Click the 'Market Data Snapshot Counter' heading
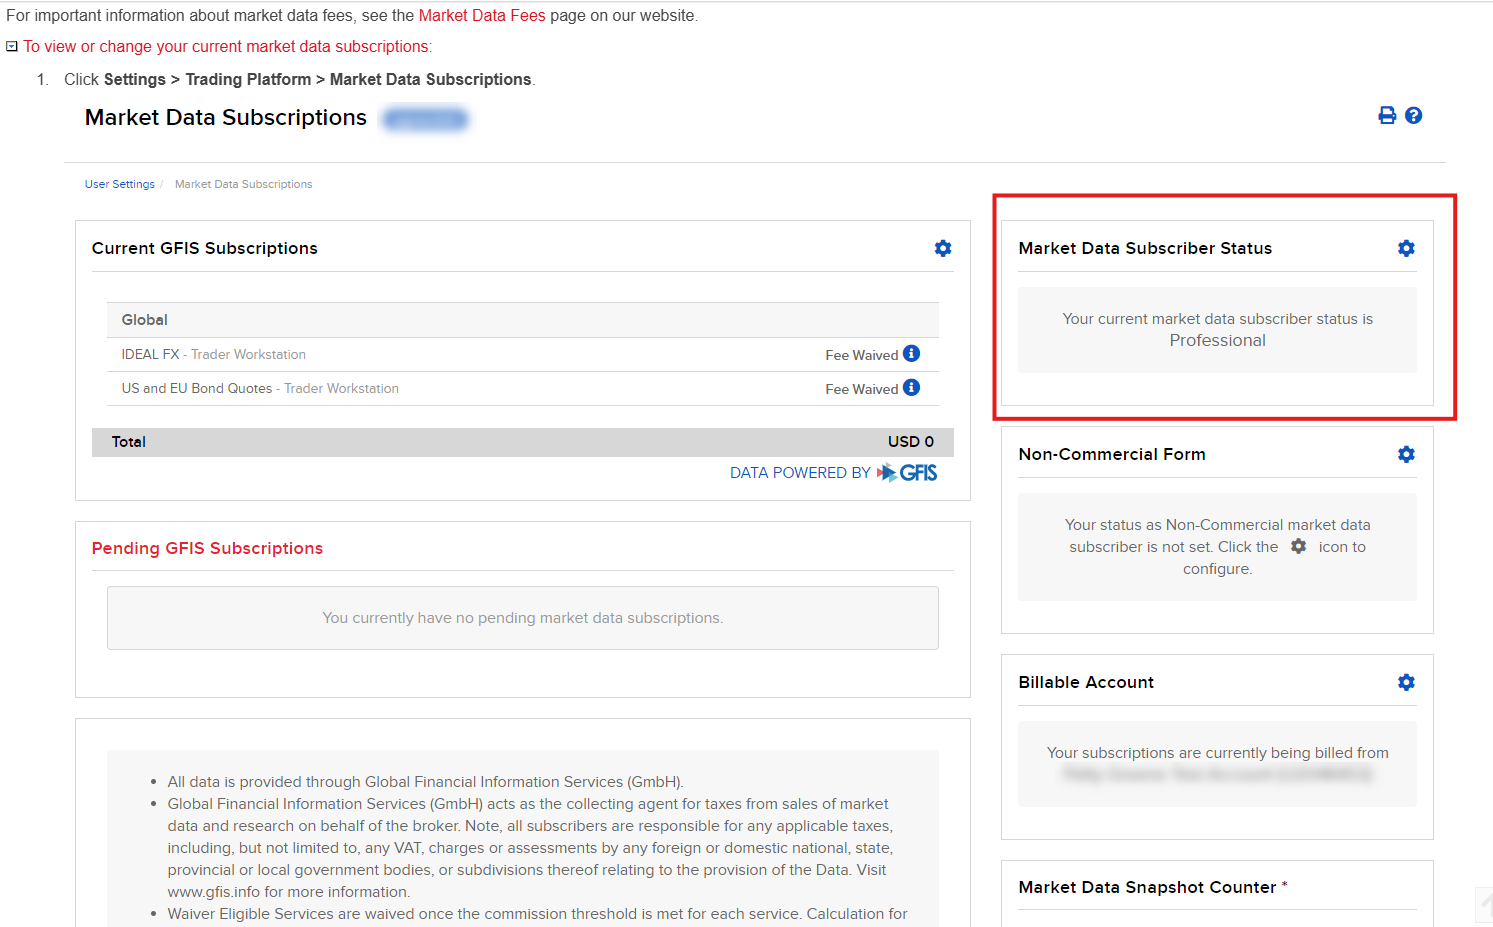Image resolution: width=1493 pixels, height=927 pixels. [1148, 887]
